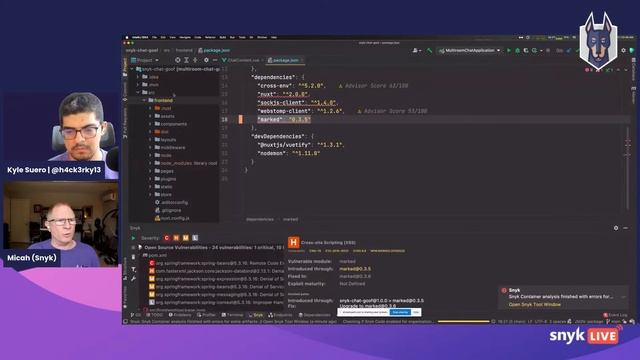
Task: Click collapse all icon in Project toolbar
Action: pyautogui.click(x=195, y=60)
